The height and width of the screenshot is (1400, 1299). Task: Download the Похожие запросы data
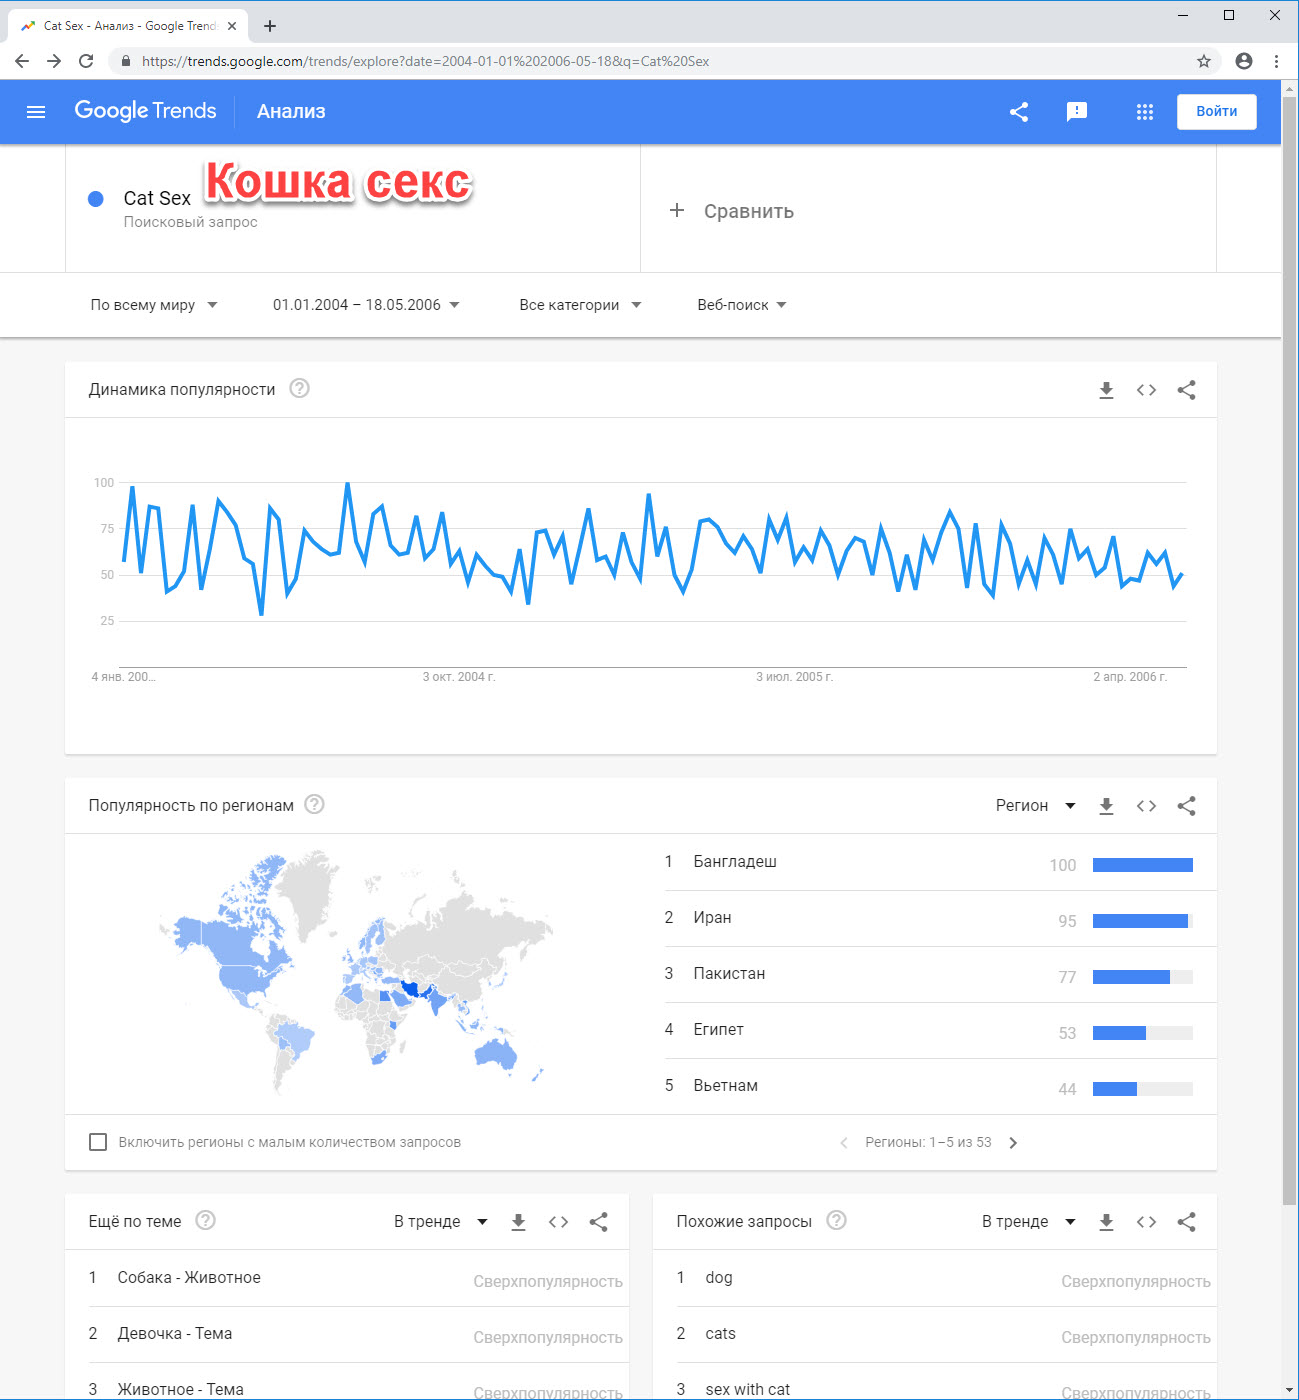click(1106, 1222)
